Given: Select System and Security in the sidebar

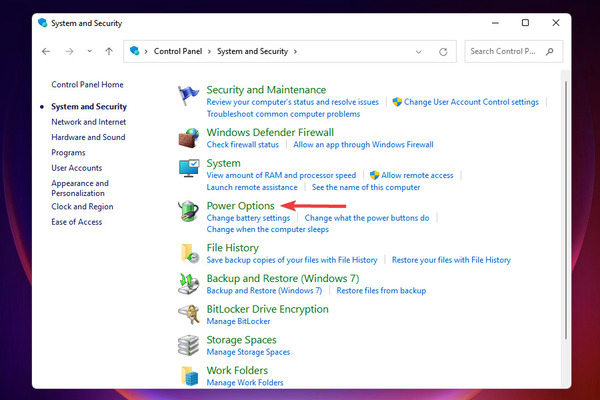Looking at the screenshot, I should (x=89, y=106).
